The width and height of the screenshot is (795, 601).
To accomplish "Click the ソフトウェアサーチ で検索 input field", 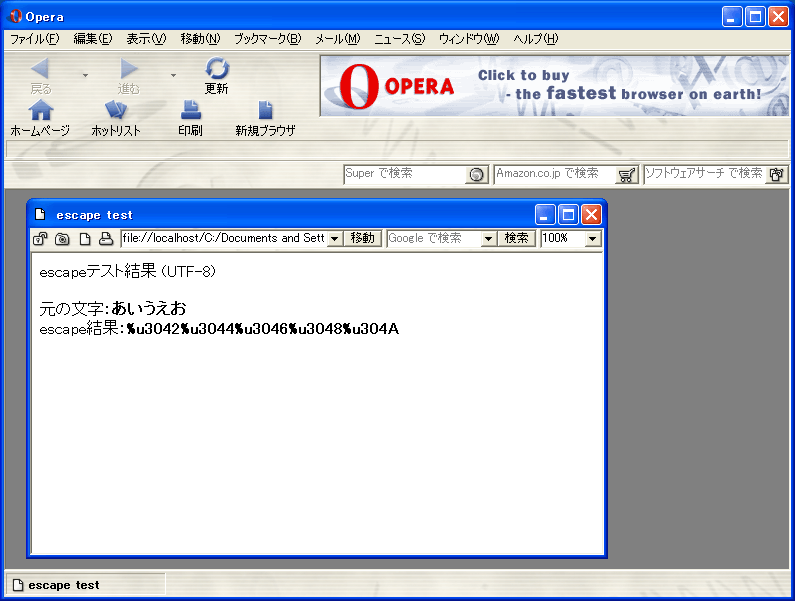I will click(x=705, y=174).
